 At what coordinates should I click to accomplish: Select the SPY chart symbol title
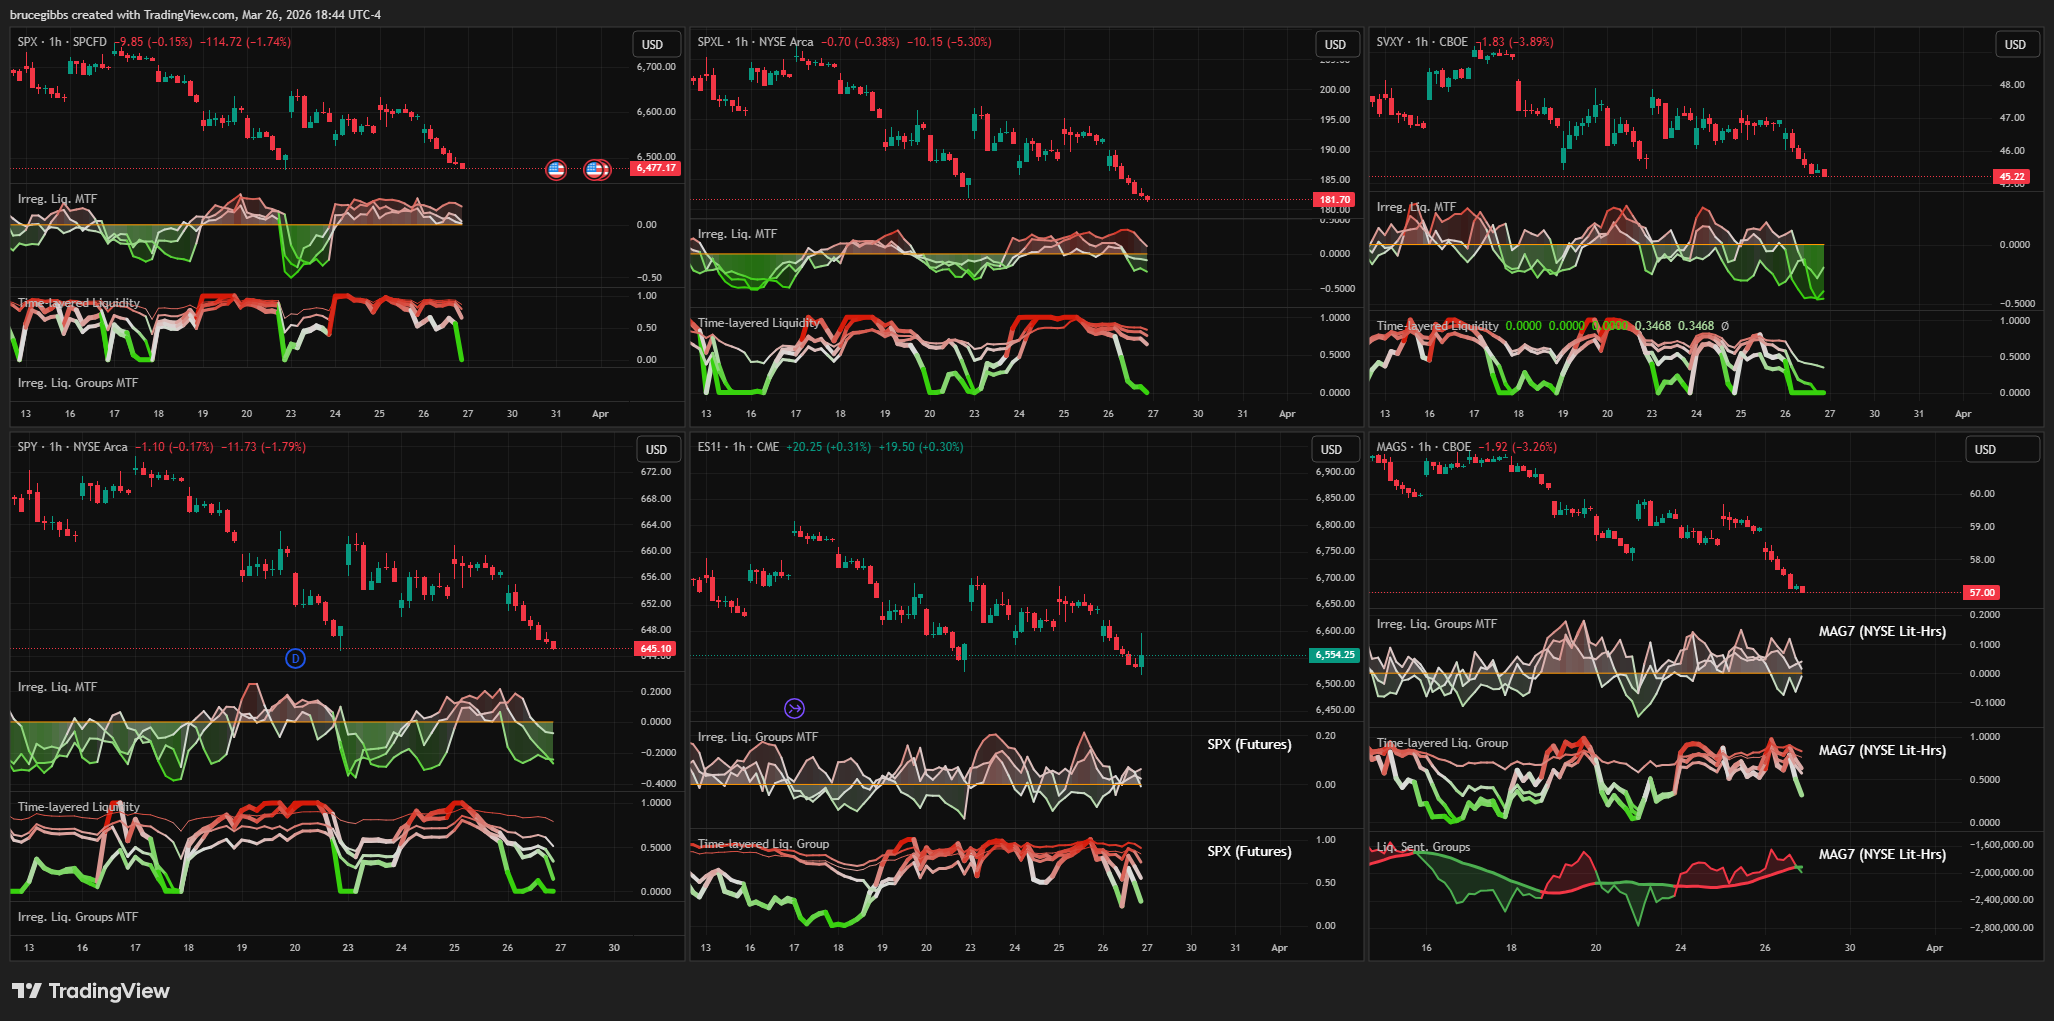pos(72,447)
